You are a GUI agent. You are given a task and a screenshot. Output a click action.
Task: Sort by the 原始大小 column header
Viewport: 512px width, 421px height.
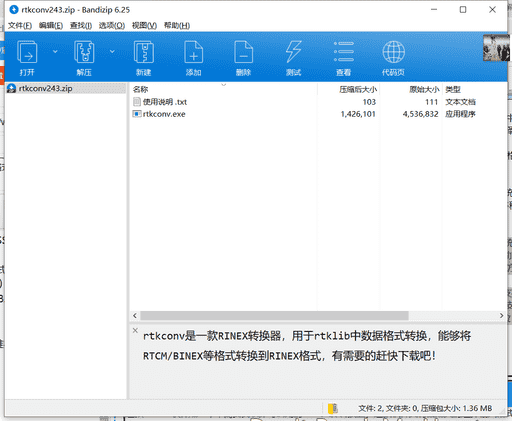coord(411,89)
